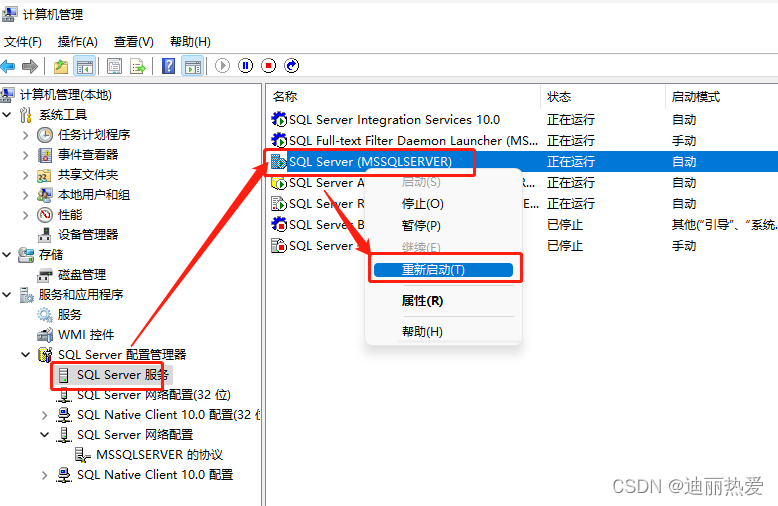The width and height of the screenshot is (778, 506).
Task: Click the 服务 gear icon
Action: click(45, 315)
